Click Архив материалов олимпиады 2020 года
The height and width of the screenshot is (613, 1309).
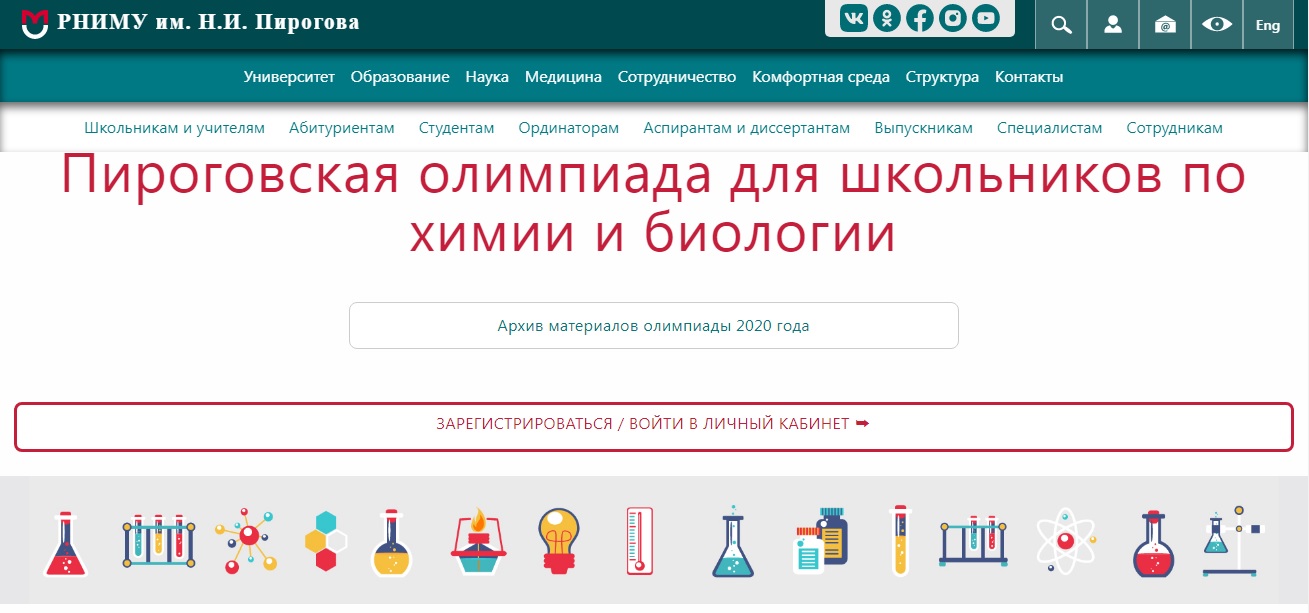[x=653, y=326]
